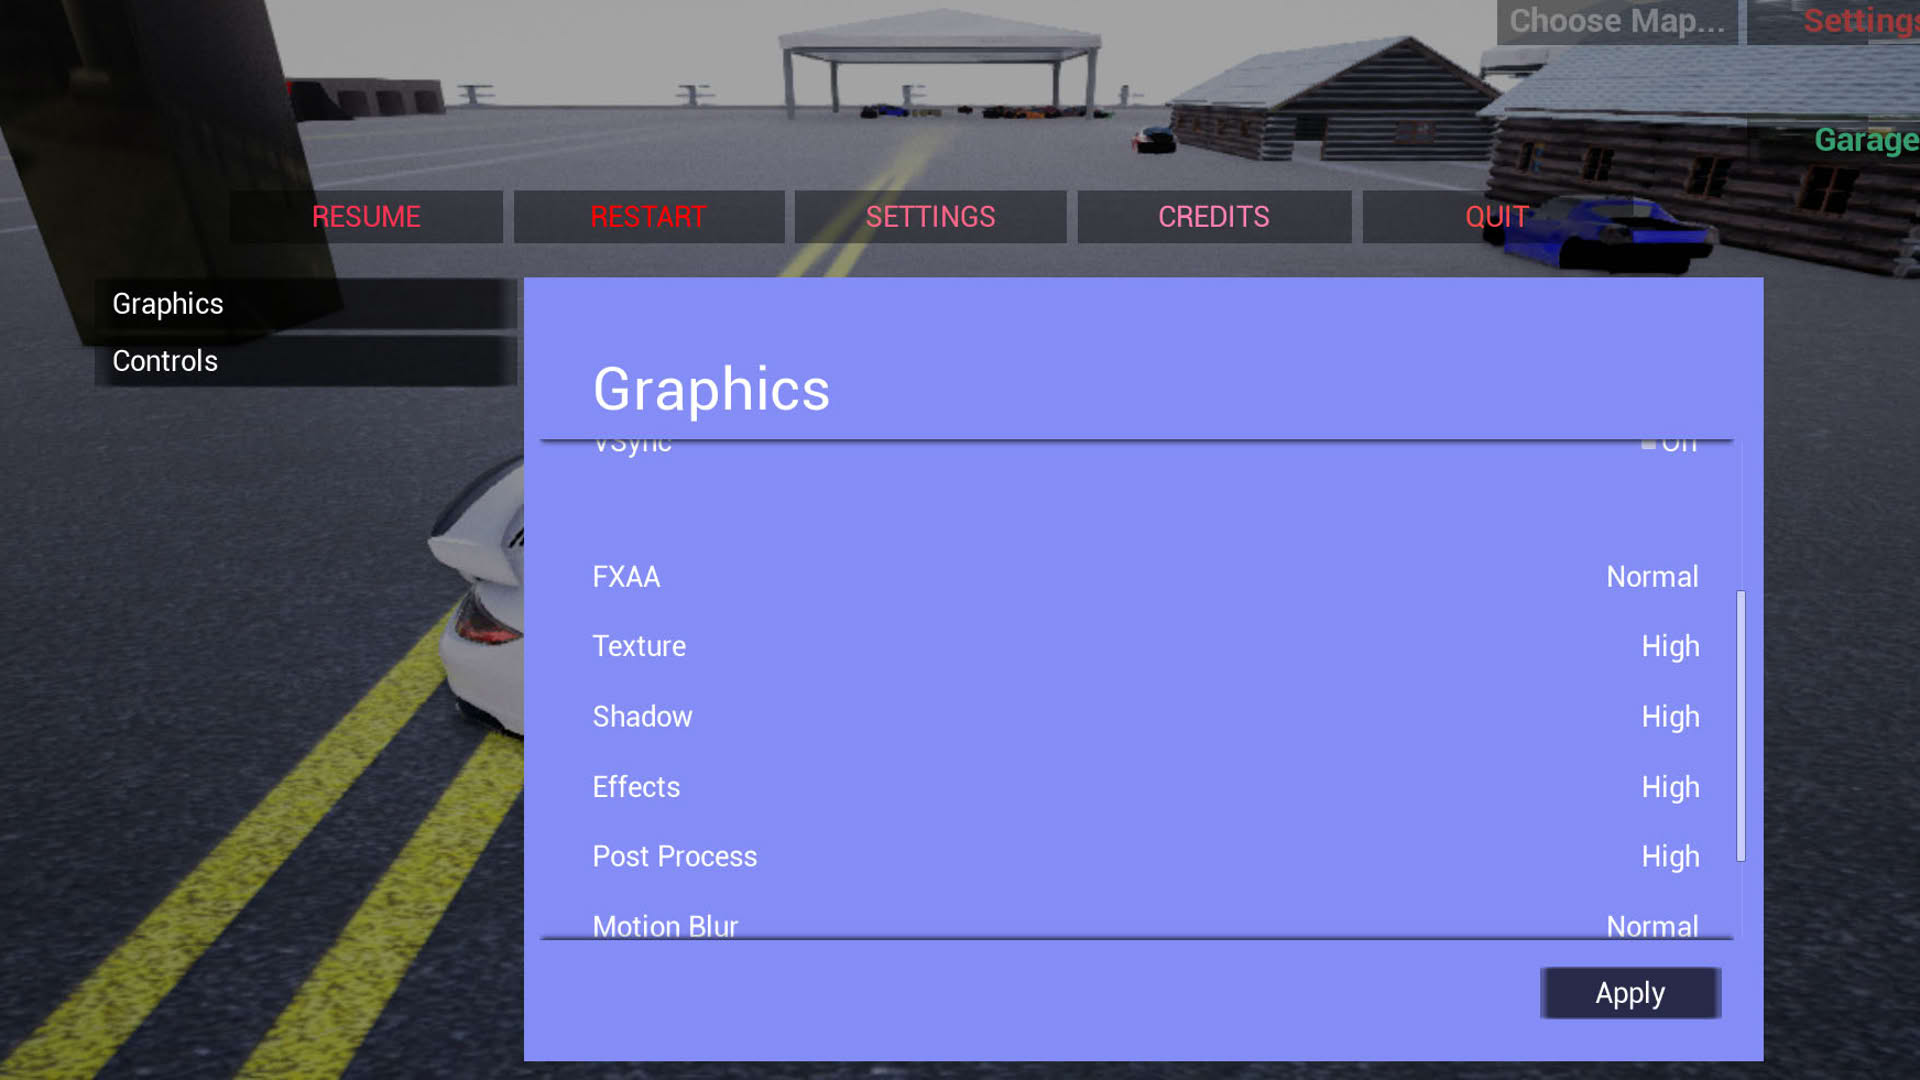The width and height of the screenshot is (1920, 1080).
Task: Click the Post Process setting label
Action: [675, 857]
